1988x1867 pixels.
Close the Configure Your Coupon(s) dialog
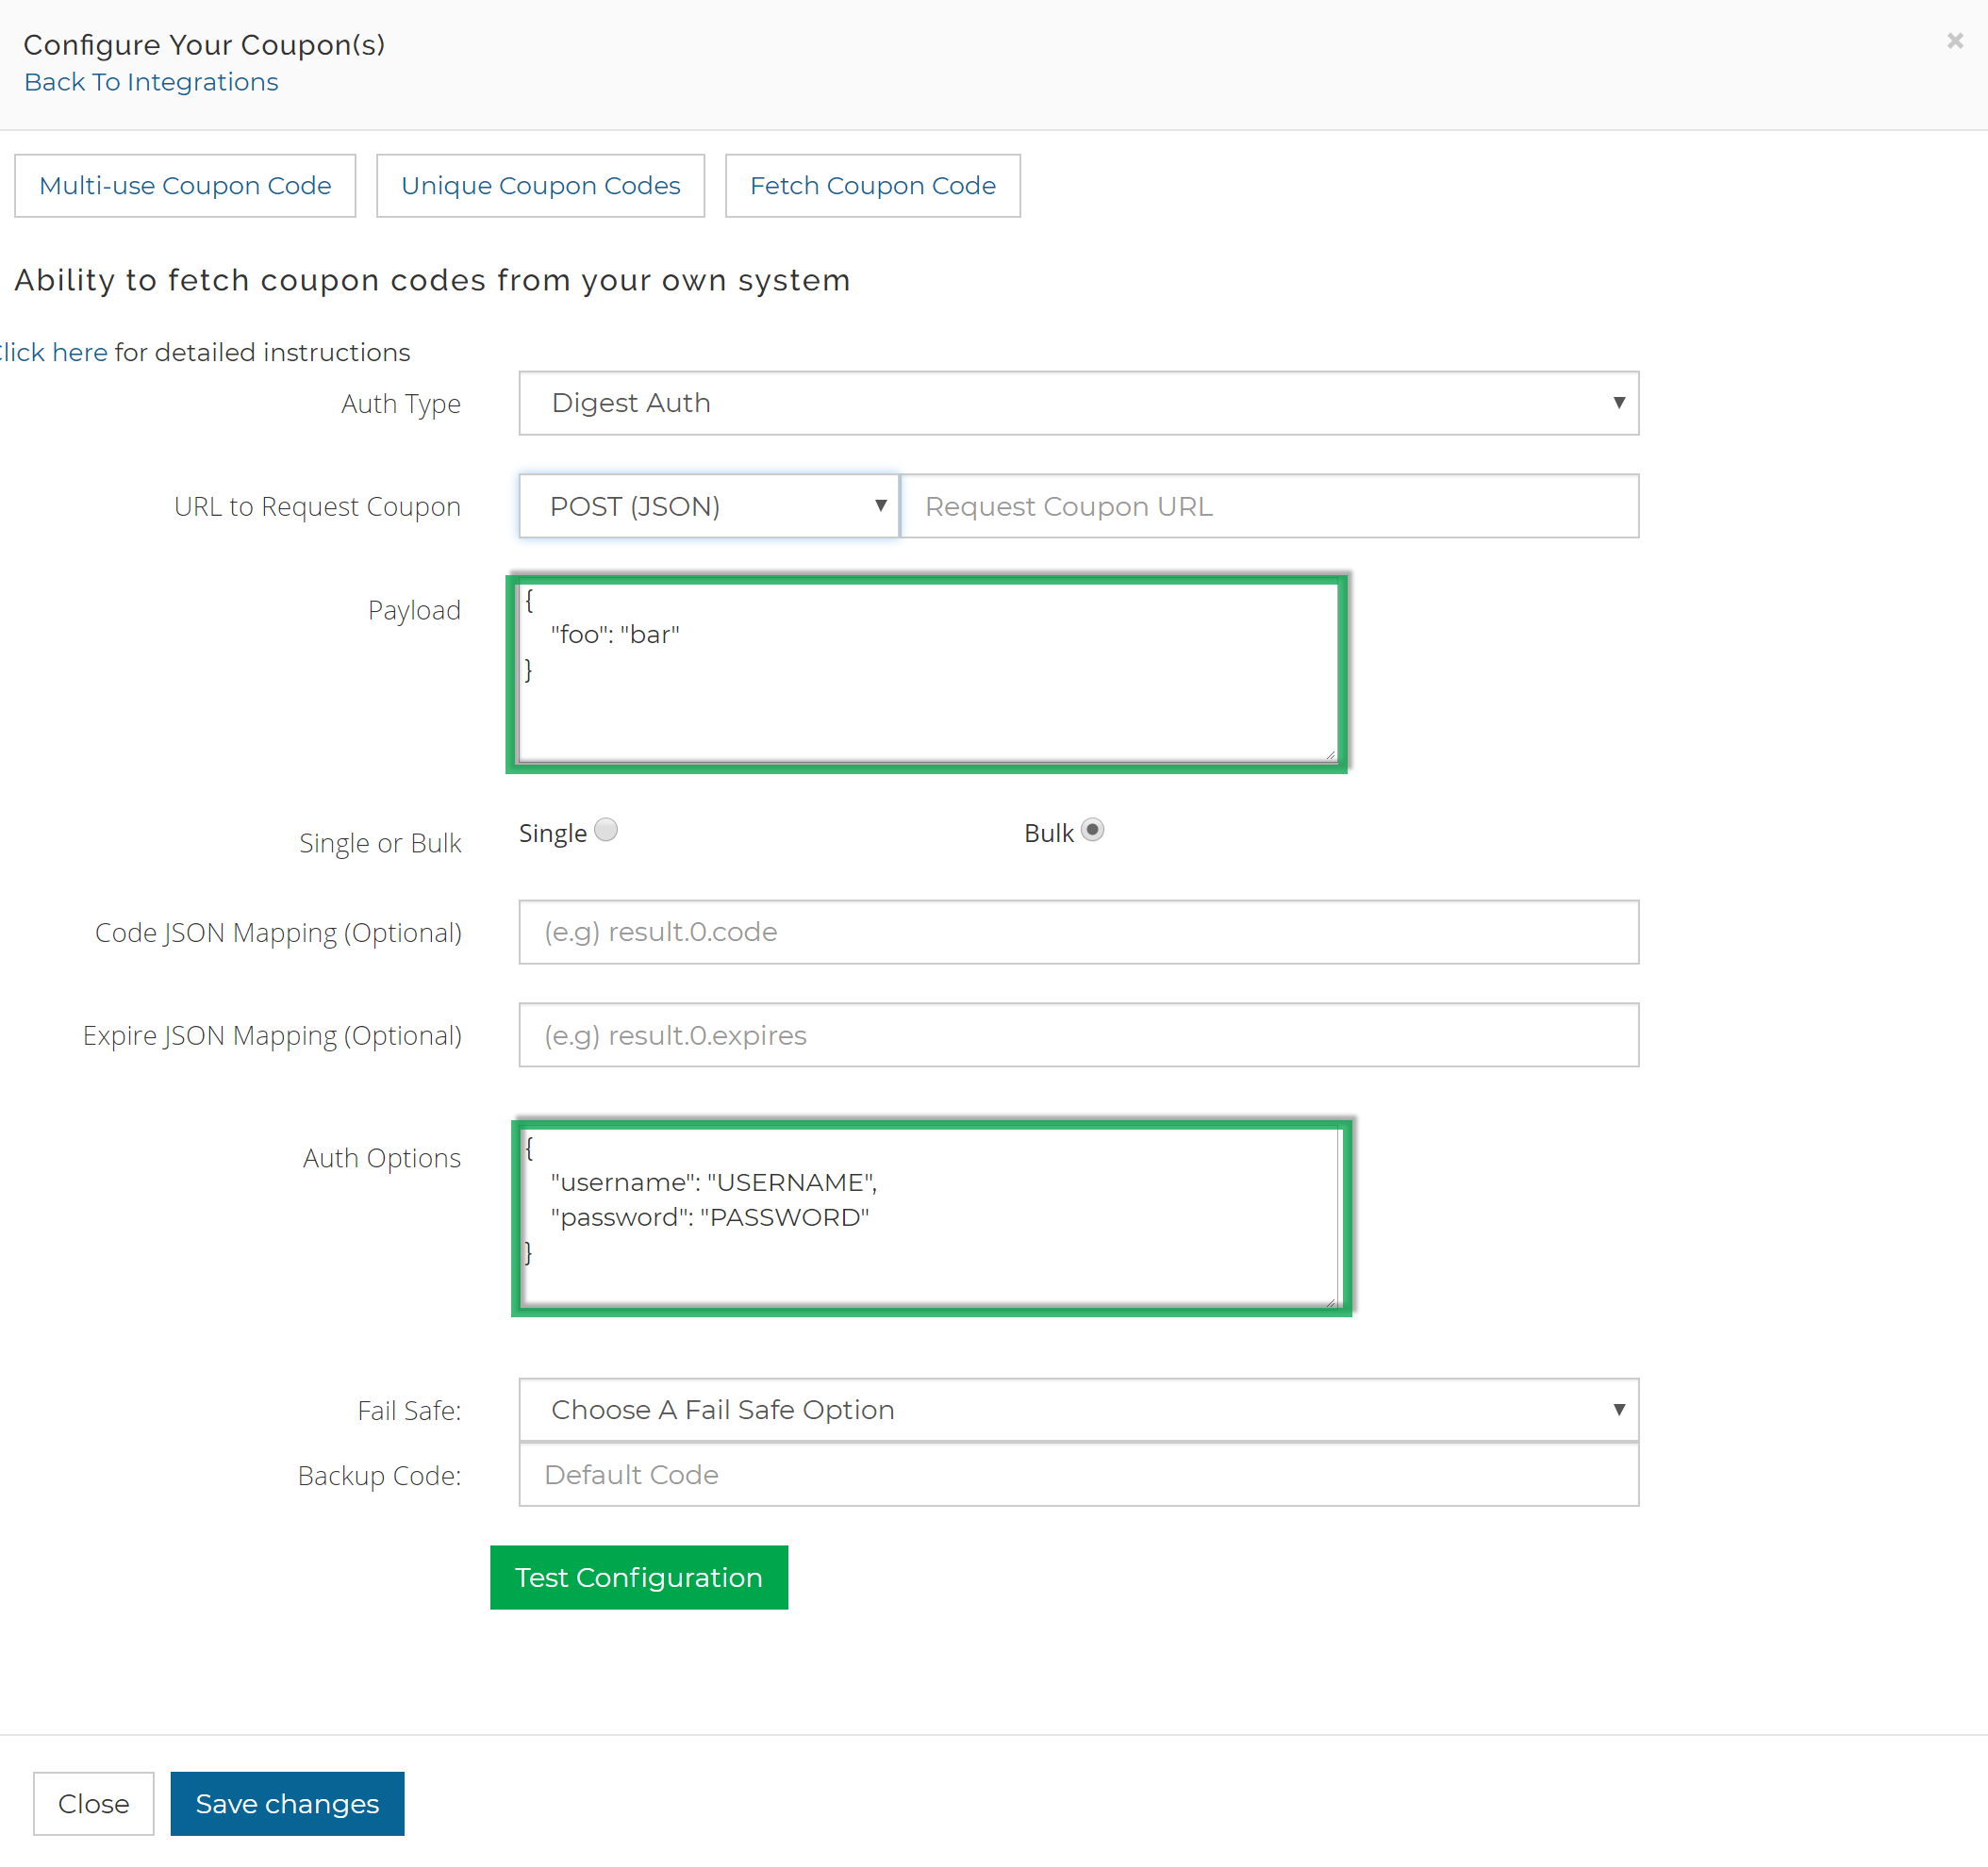[1954, 40]
